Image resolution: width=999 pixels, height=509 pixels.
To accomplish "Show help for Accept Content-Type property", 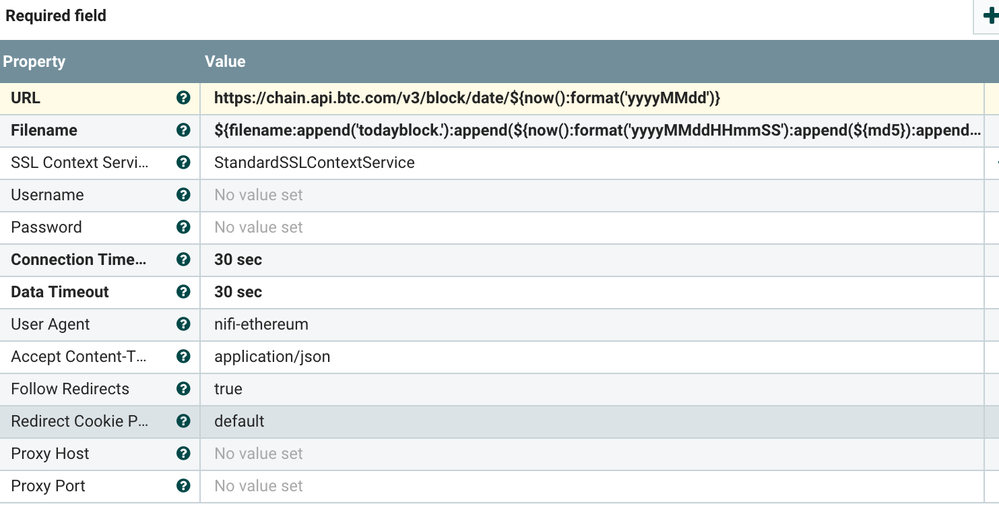I will [x=183, y=356].
